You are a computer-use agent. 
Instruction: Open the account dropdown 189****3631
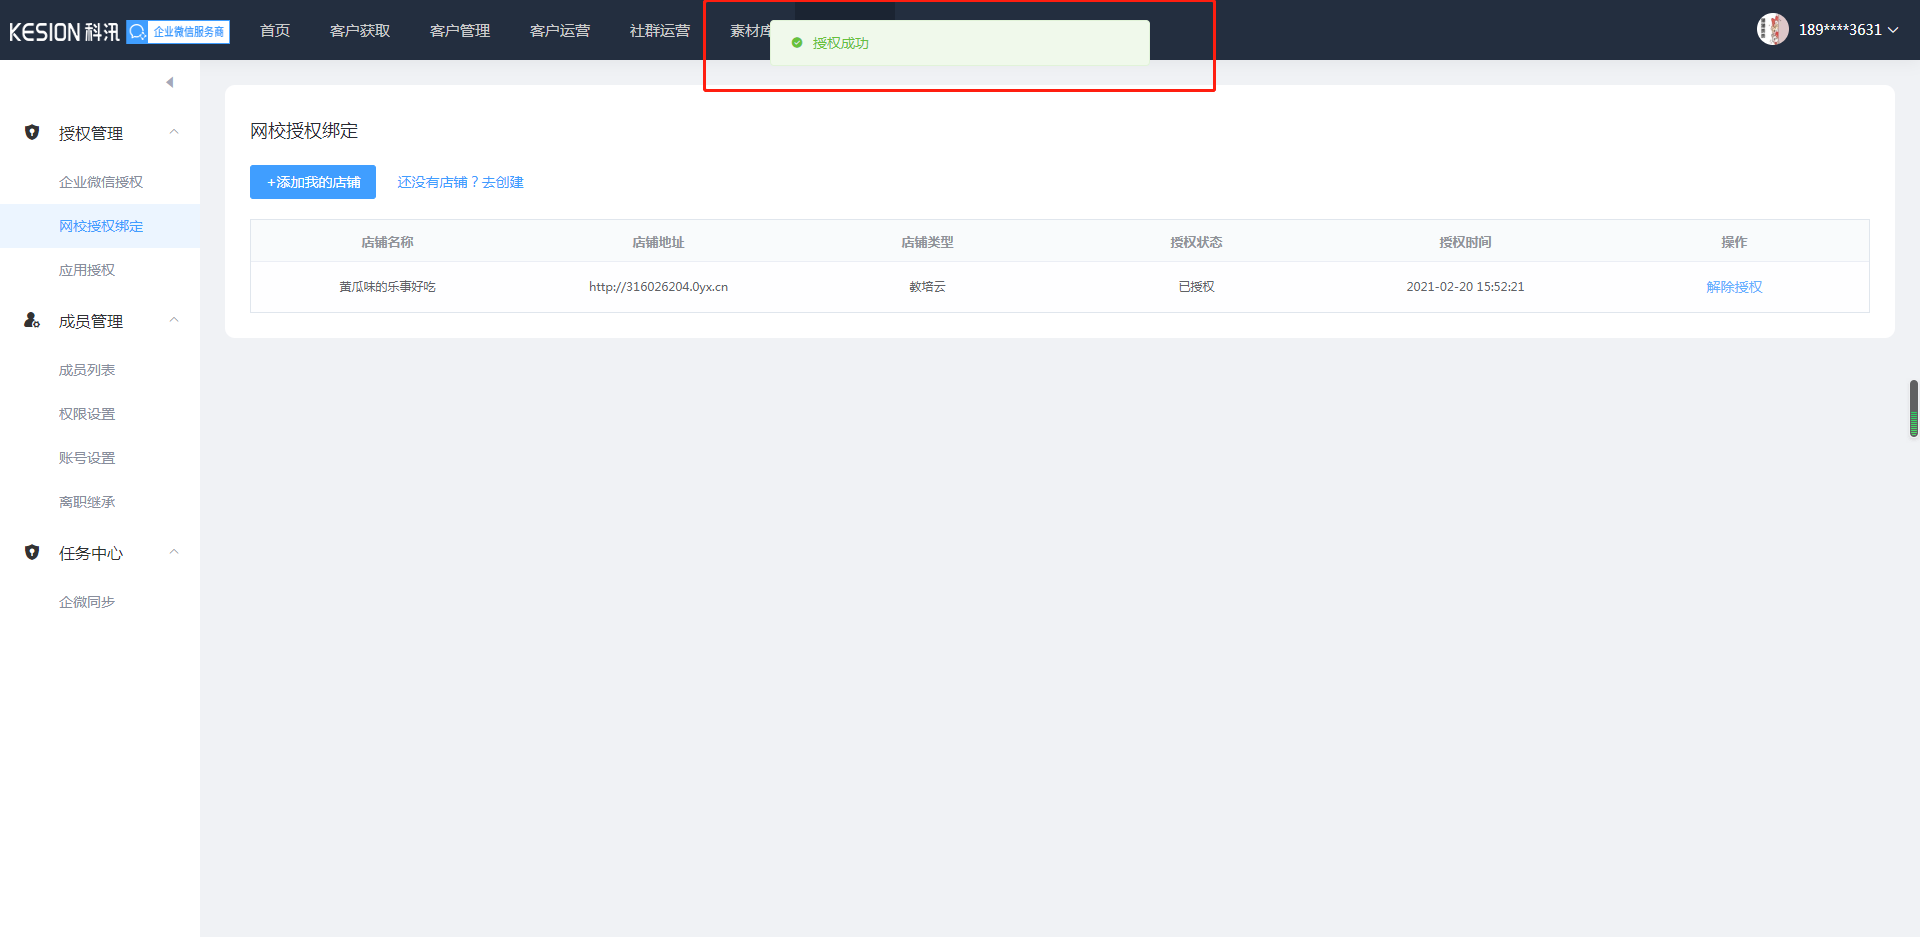(x=1847, y=30)
